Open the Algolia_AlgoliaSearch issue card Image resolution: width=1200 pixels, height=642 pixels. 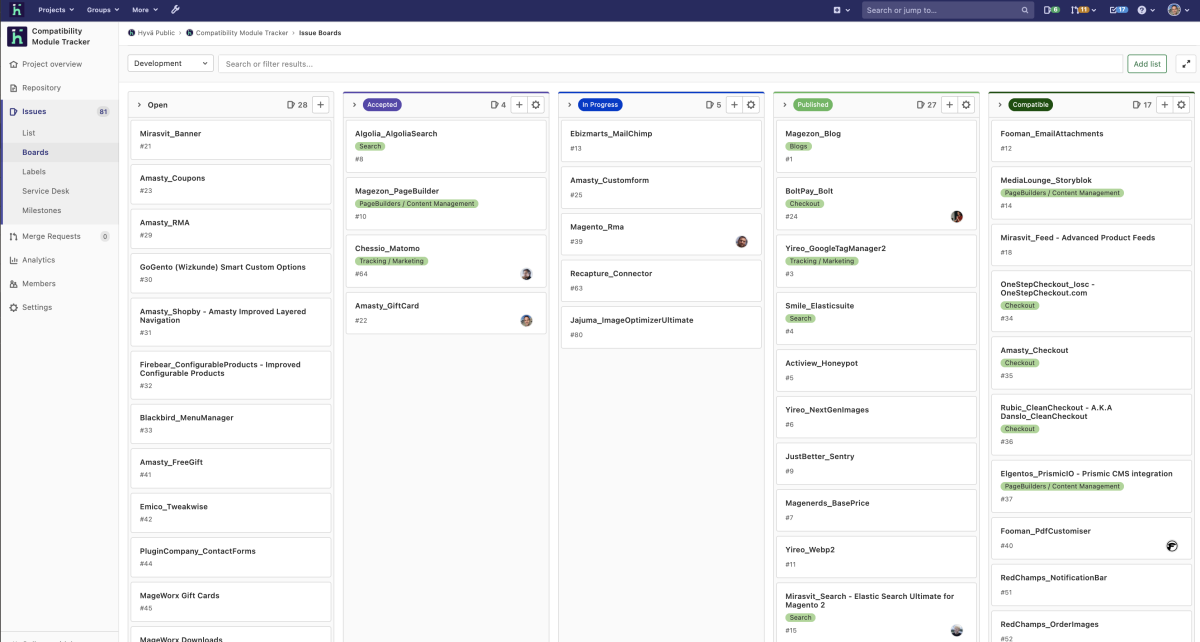396,133
